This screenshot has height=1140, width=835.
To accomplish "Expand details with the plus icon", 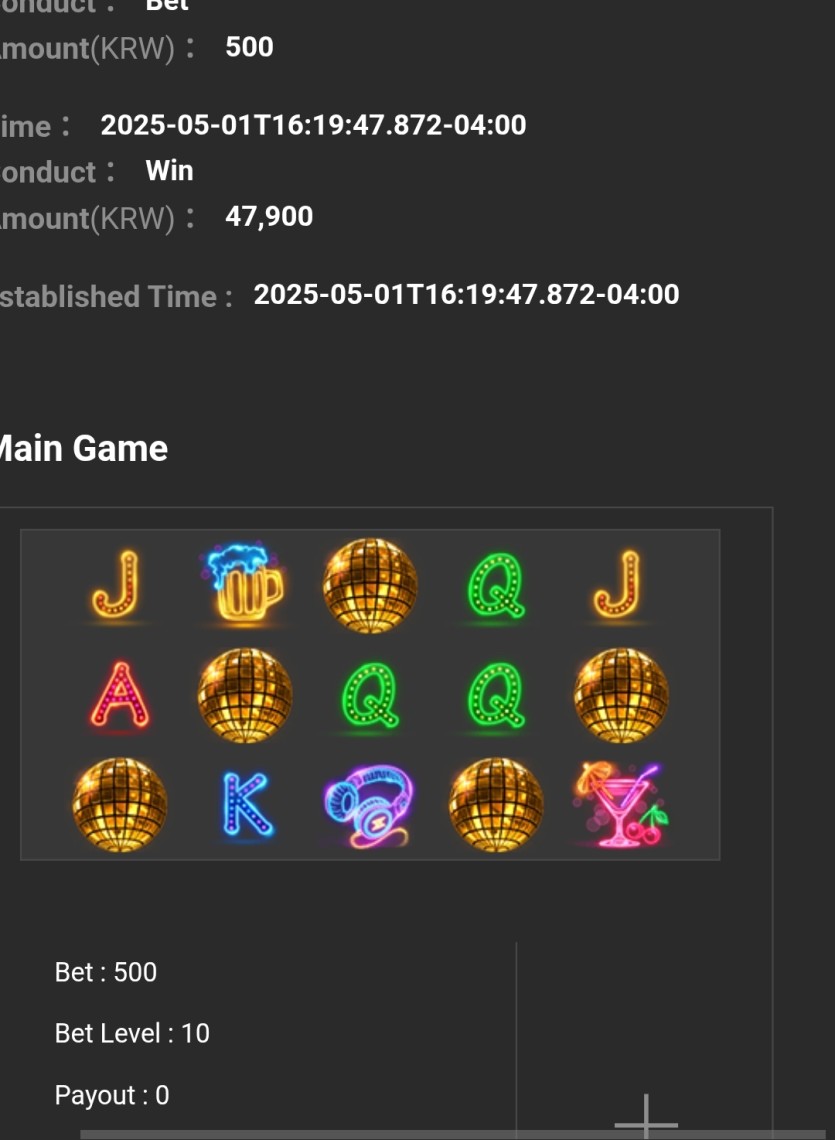I will point(646,1118).
